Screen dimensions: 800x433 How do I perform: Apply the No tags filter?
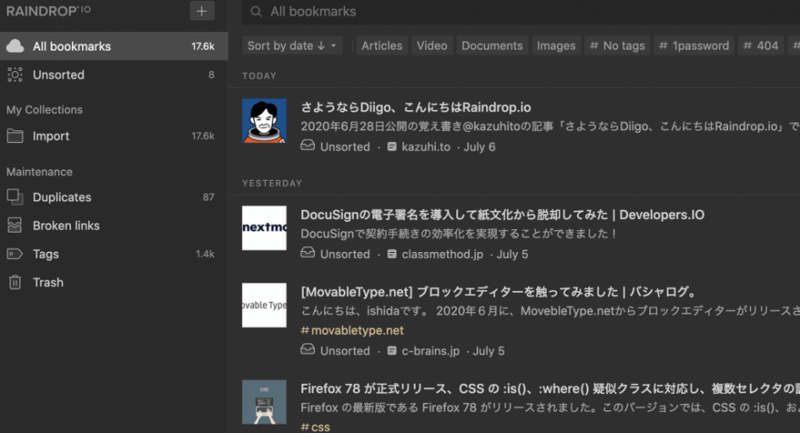tap(617, 46)
